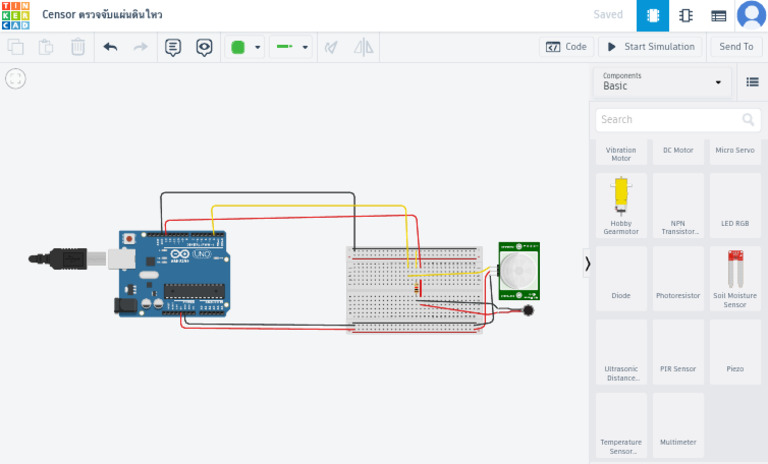Click the Paste icon in the toolbar
The width and height of the screenshot is (768, 464).
click(x=46, y=47)
